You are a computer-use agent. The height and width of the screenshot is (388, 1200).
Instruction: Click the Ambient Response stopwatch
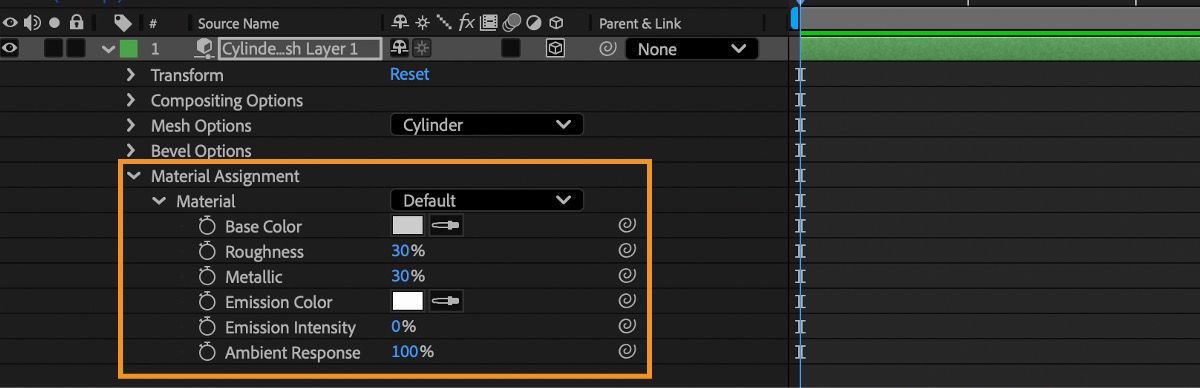pyautogui.click(x=207, y=352)
